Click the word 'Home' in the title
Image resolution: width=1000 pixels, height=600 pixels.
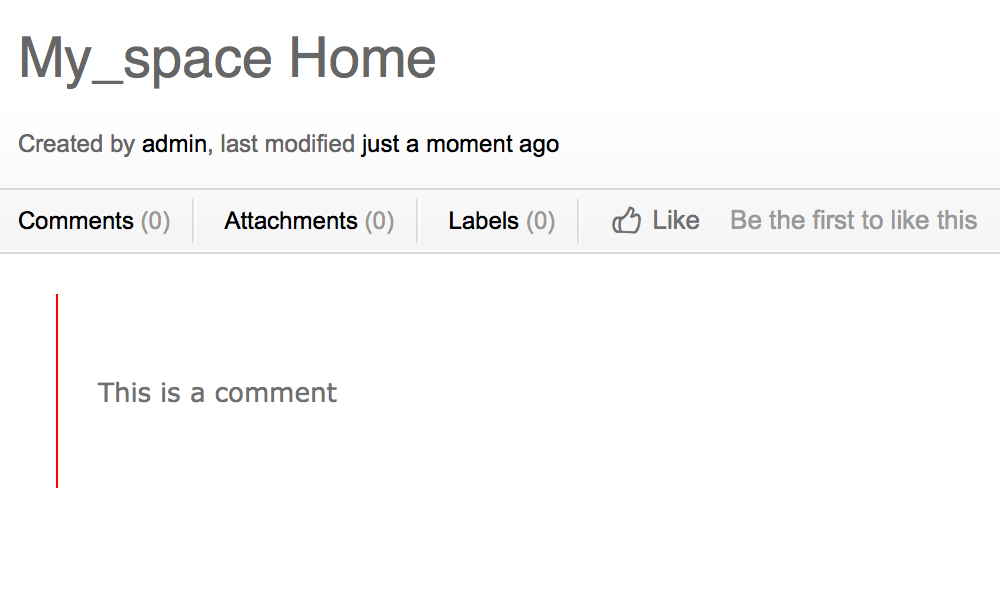pyautogui.click(x=362, y=58)
